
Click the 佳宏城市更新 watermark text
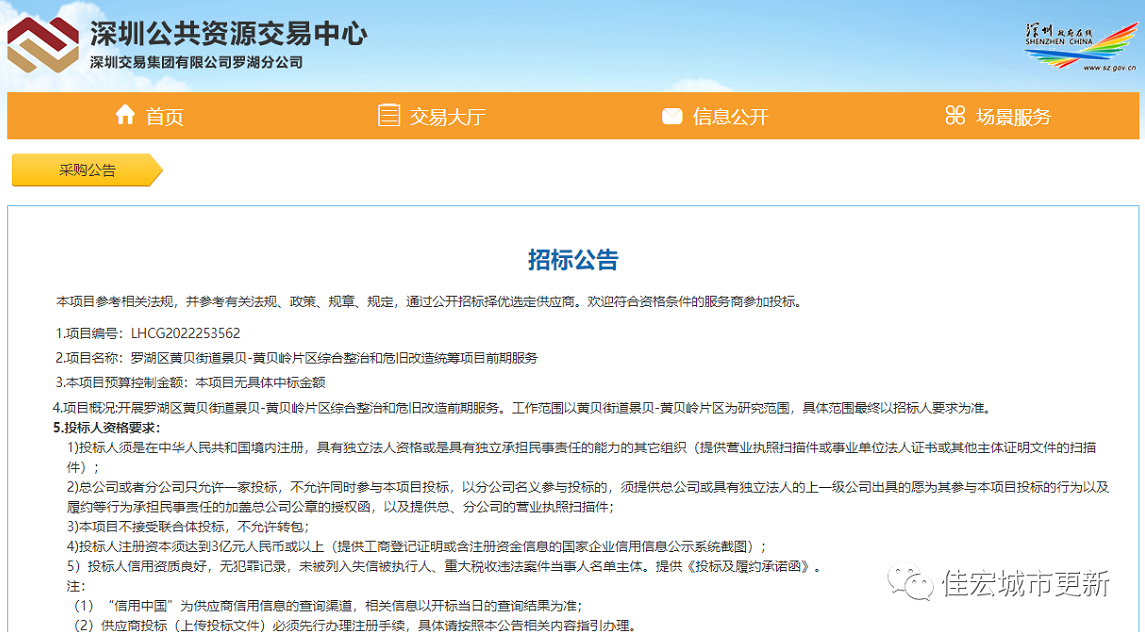pyautogui.click(x=1024, y=582)
